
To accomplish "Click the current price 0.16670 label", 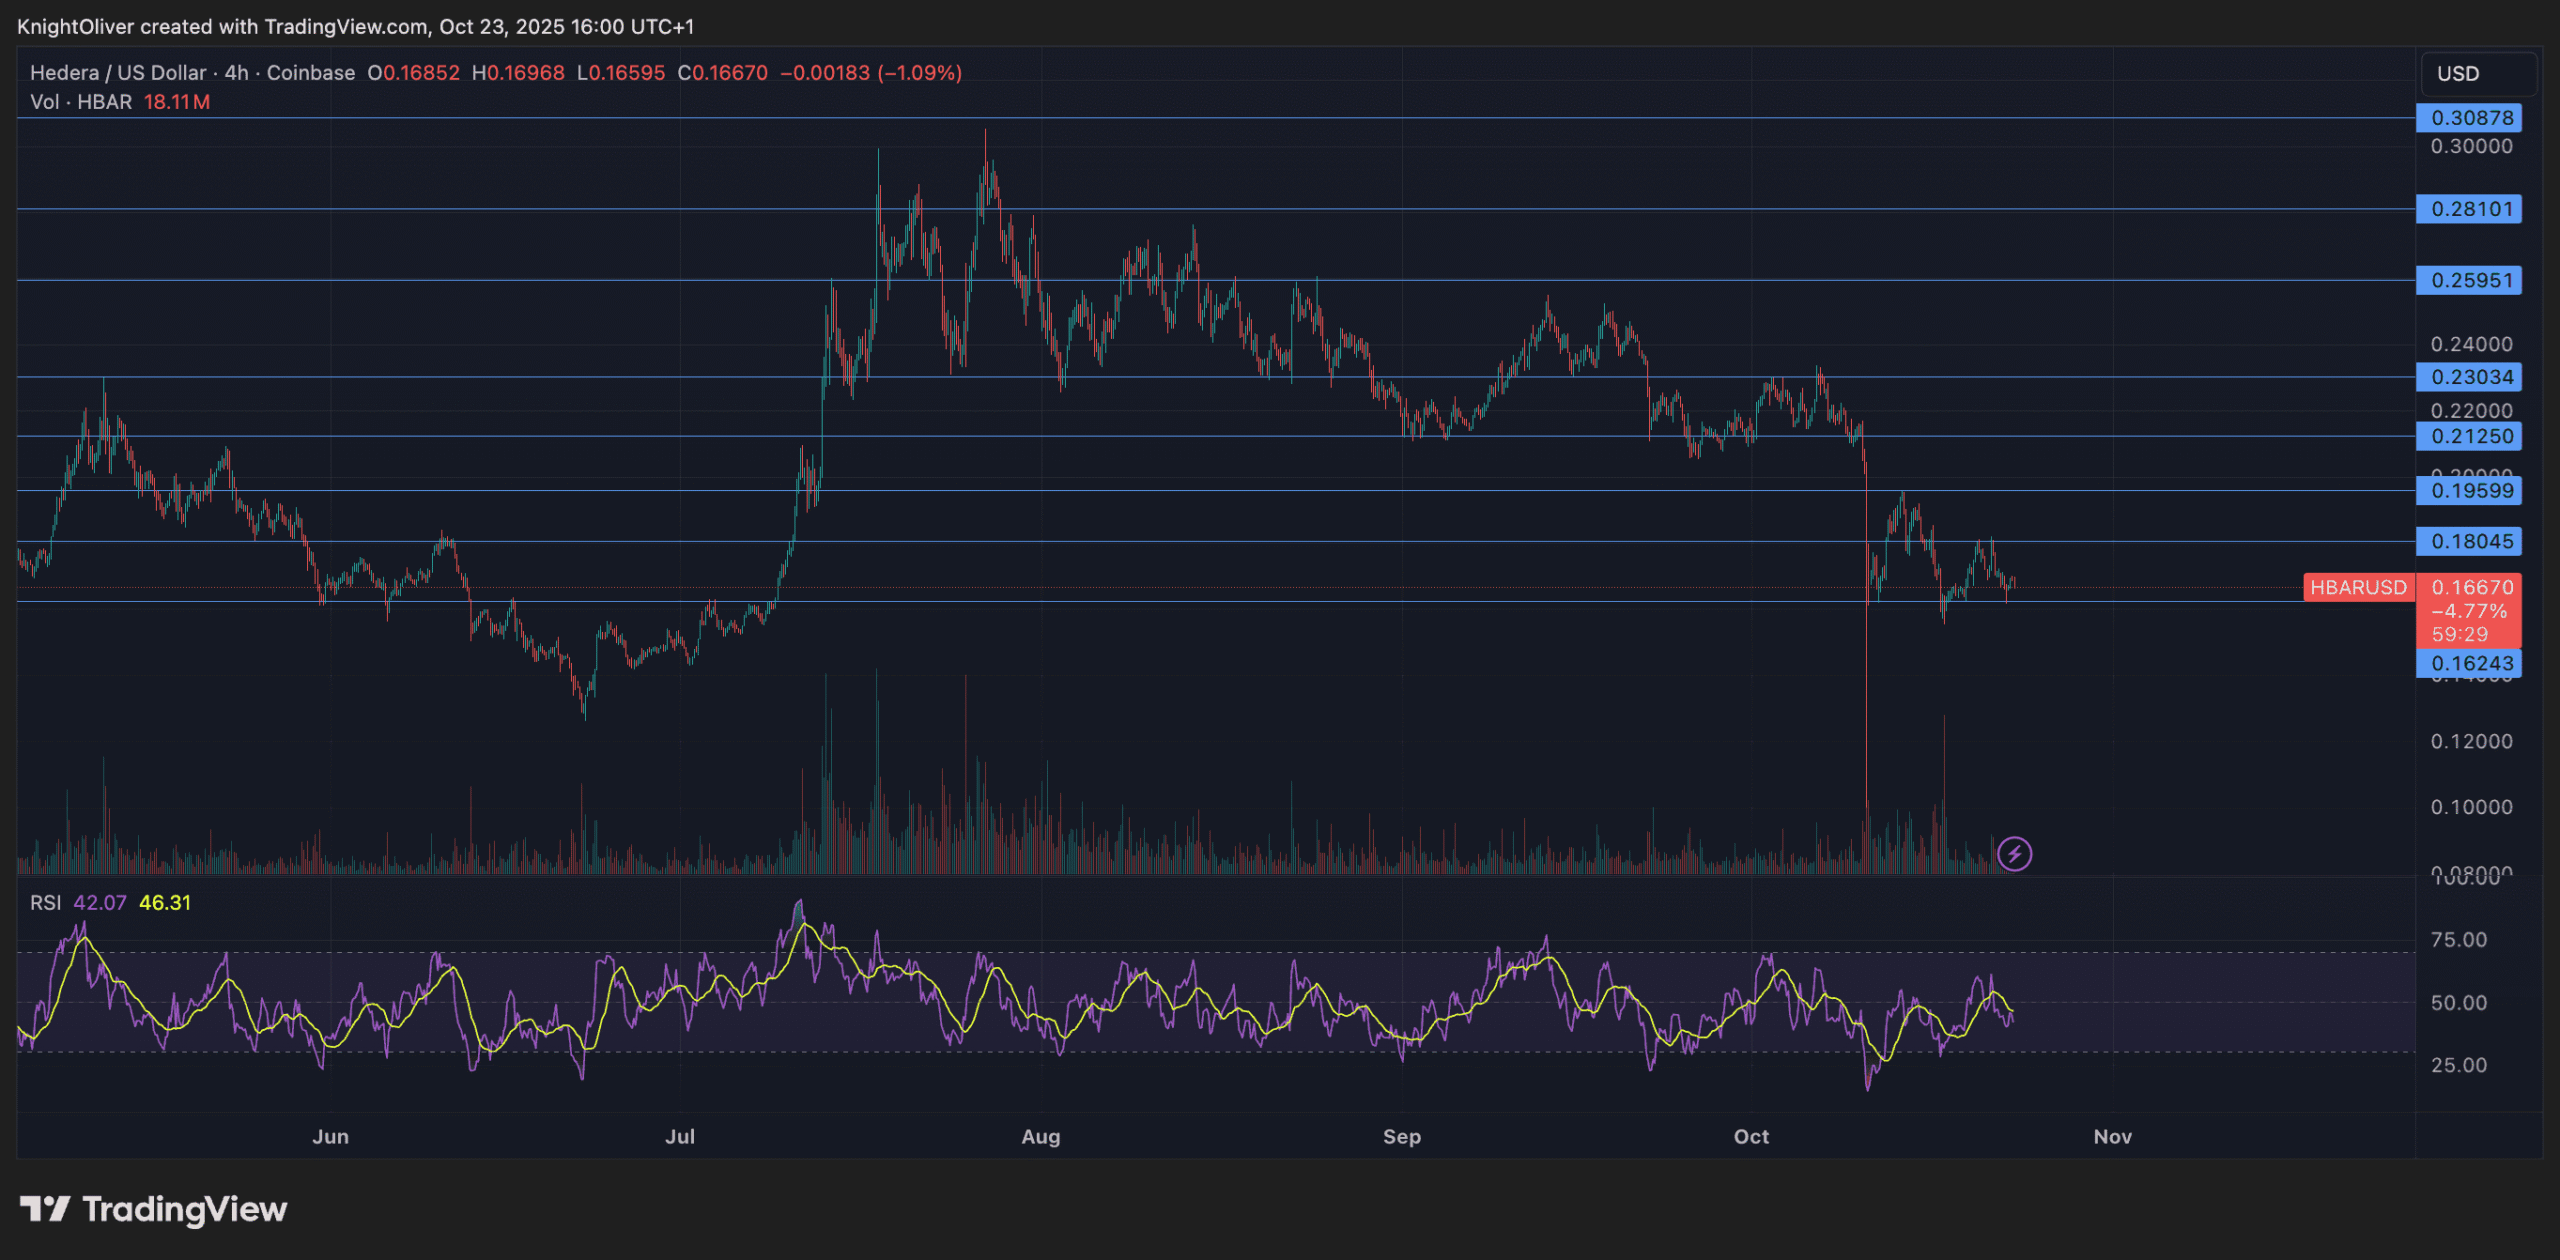I will (2470, 587).
